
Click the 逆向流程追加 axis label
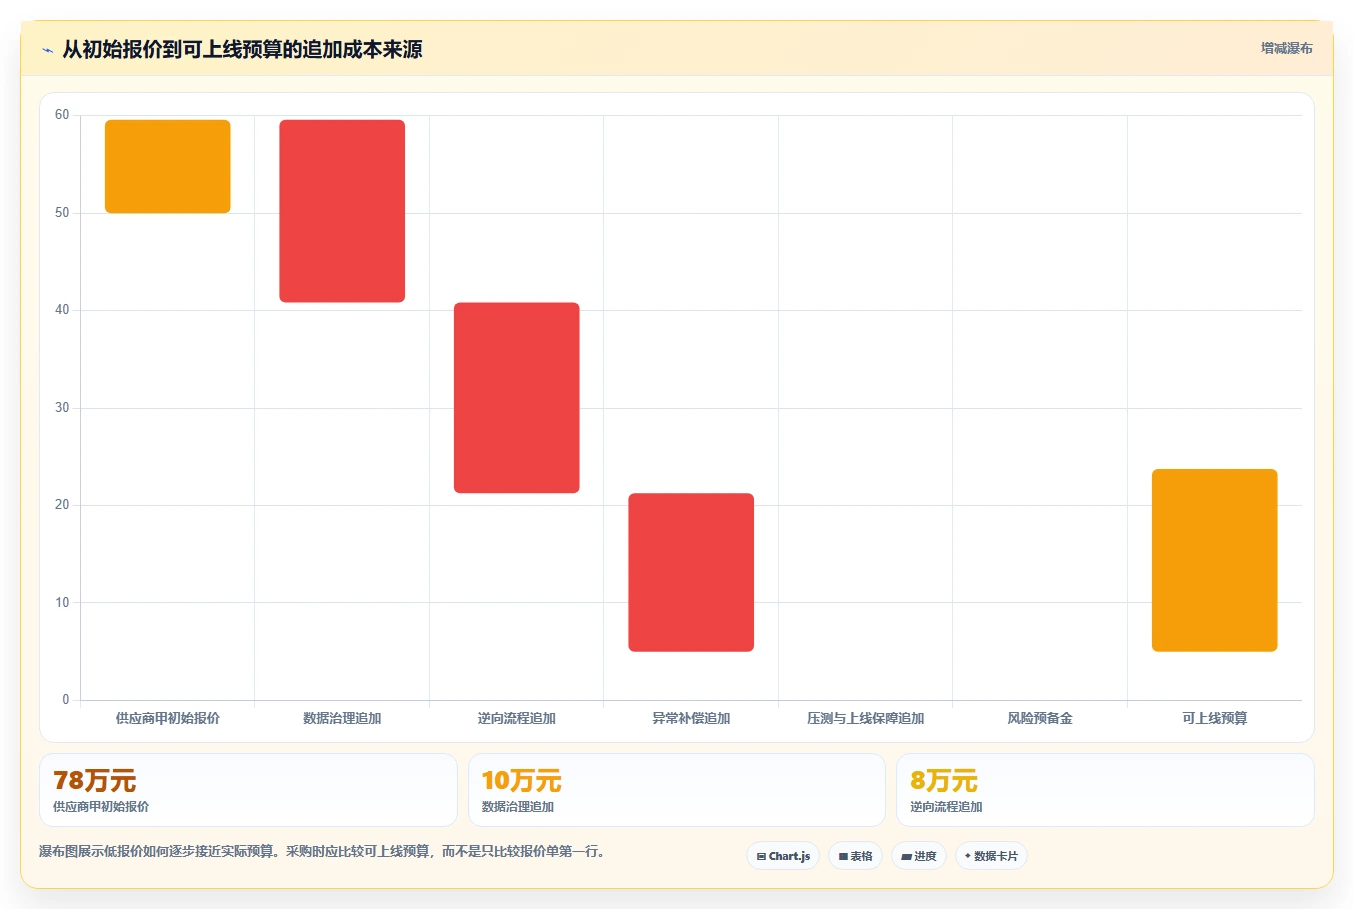(x=517, y=718)
